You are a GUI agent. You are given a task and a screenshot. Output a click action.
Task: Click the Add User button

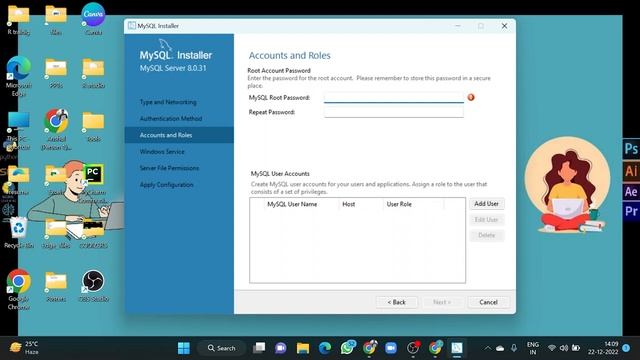486,204
